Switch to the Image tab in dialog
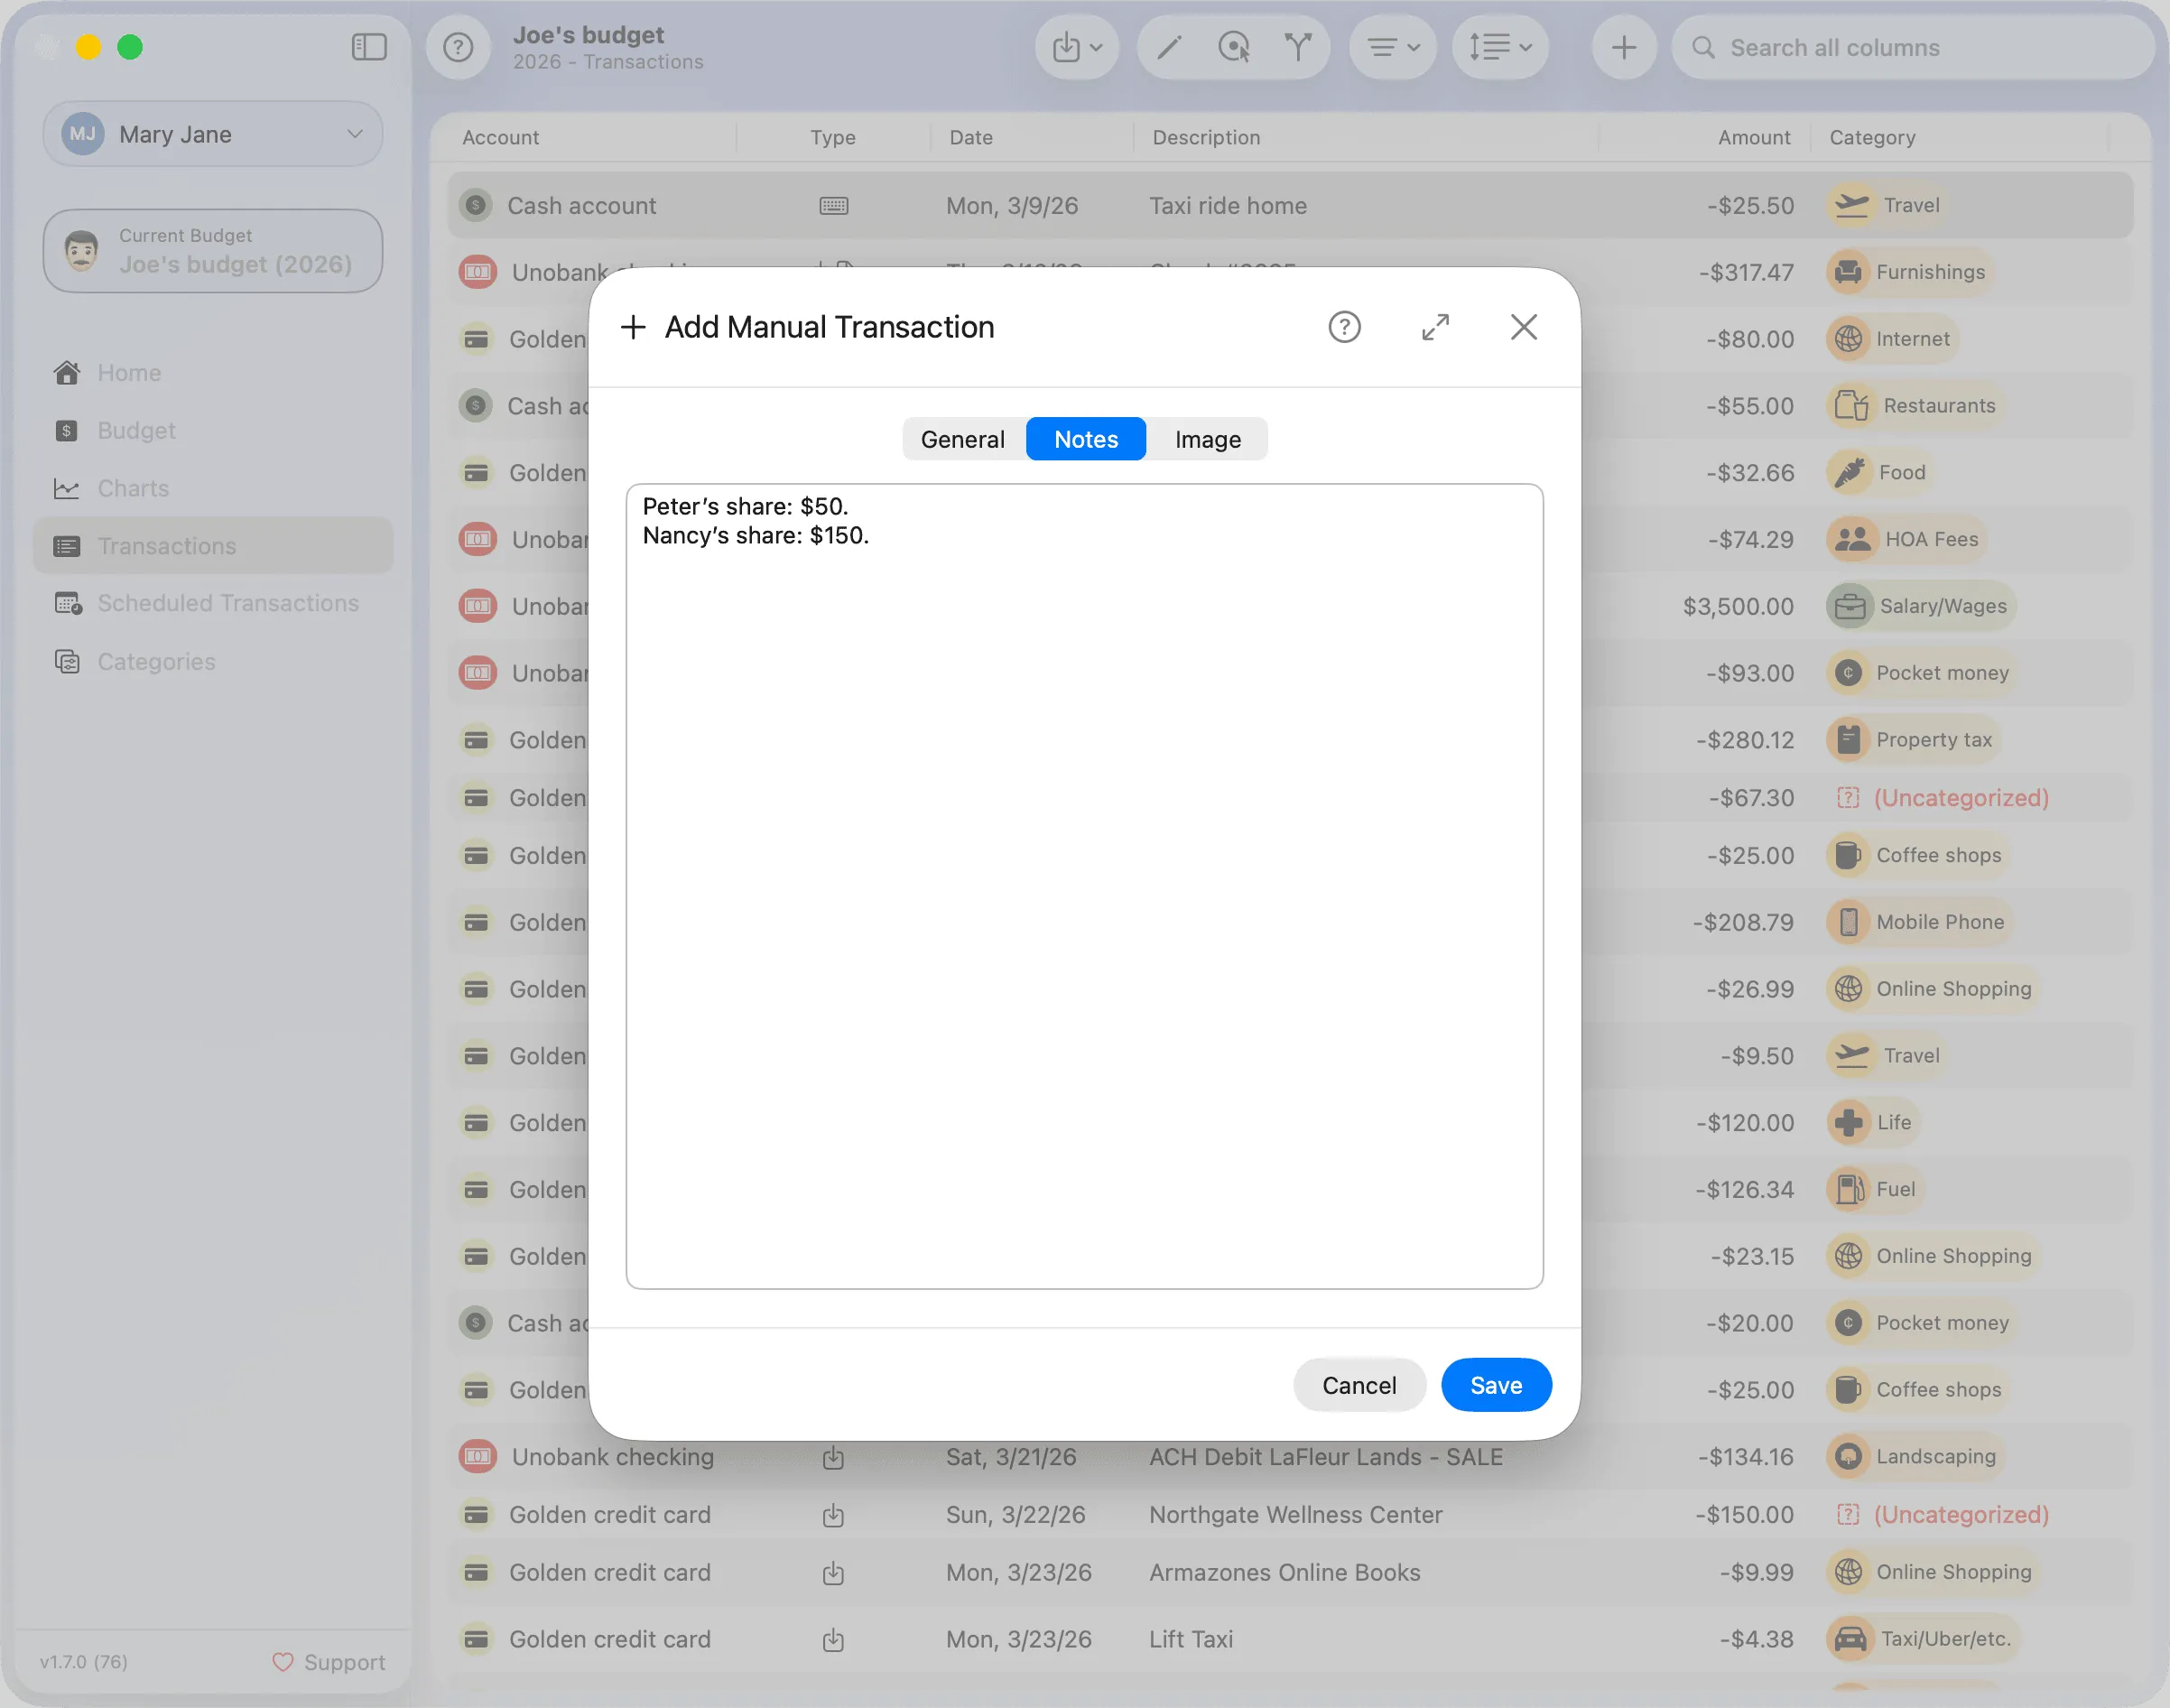 (x=1208, y=439)
